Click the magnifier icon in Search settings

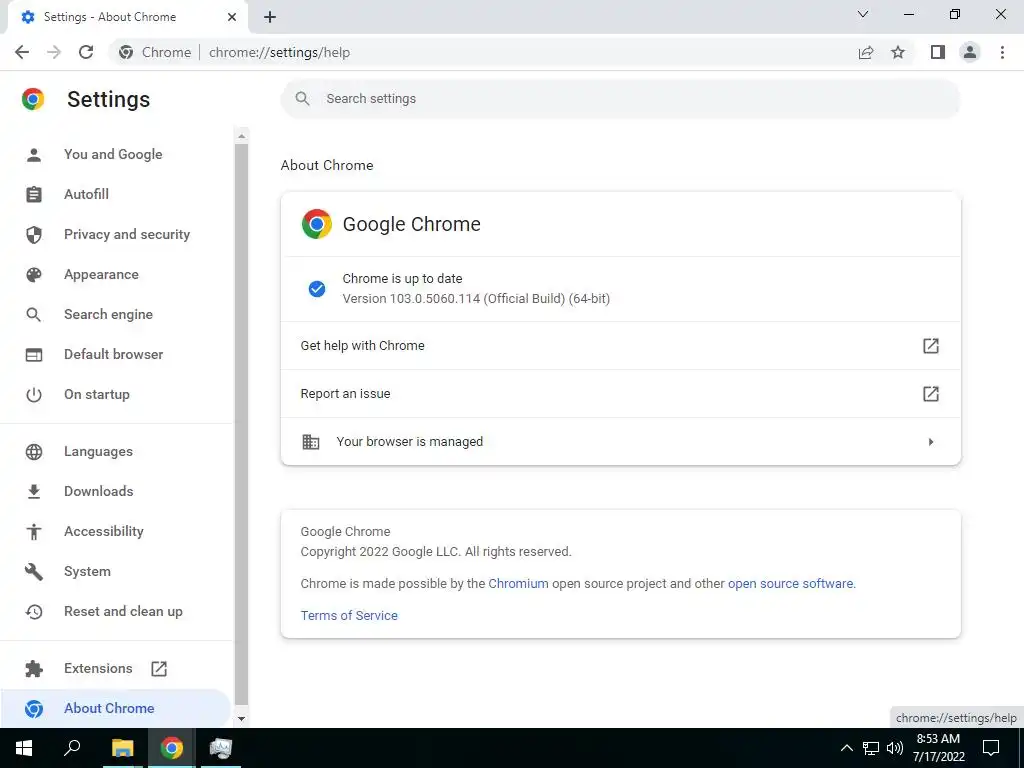[x=302, y=99]
